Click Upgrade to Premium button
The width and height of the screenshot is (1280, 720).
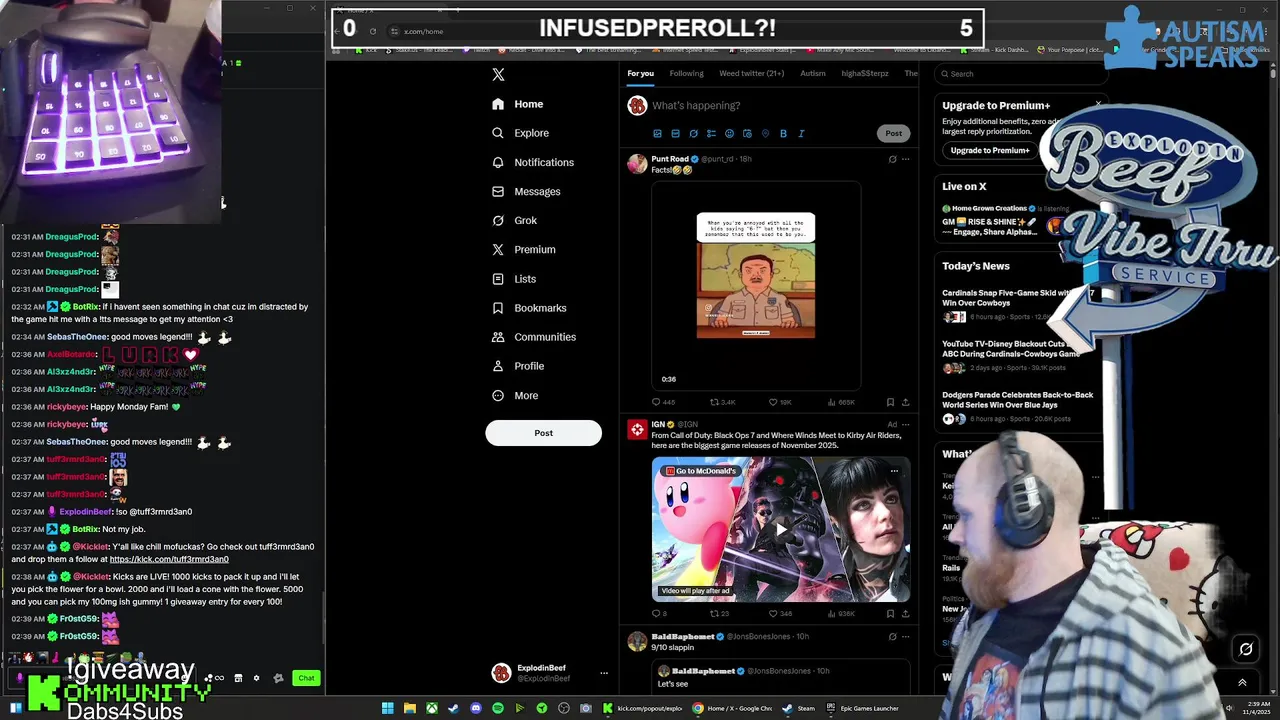[990, 150]
